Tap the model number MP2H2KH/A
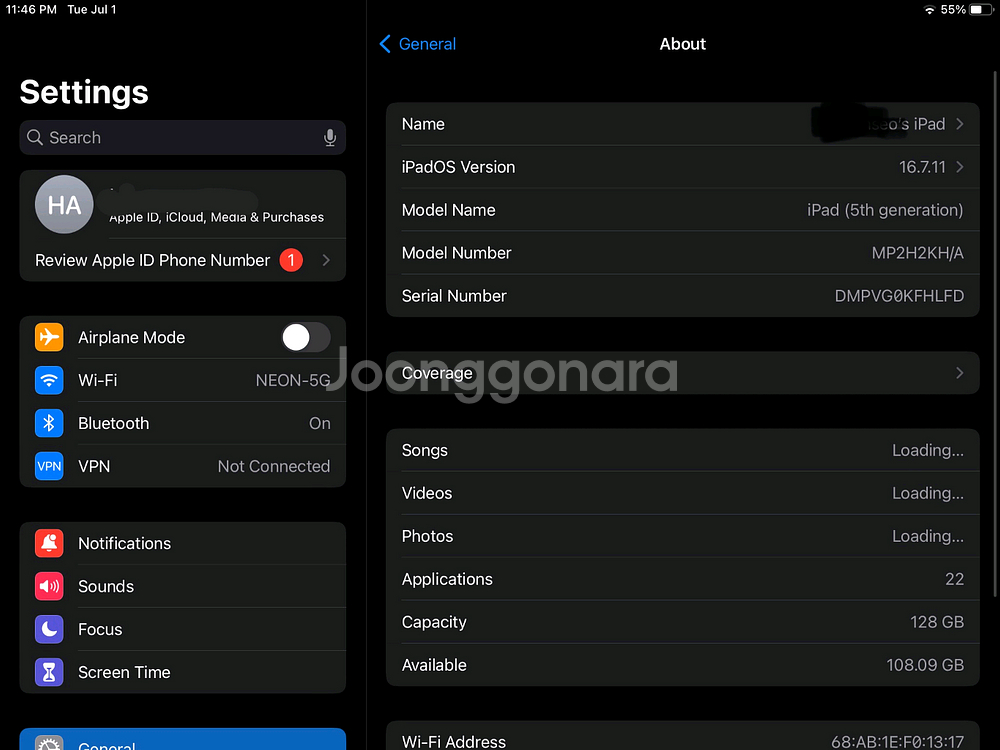The width and height of the screenshot is (1000, 750). [918, 253]
